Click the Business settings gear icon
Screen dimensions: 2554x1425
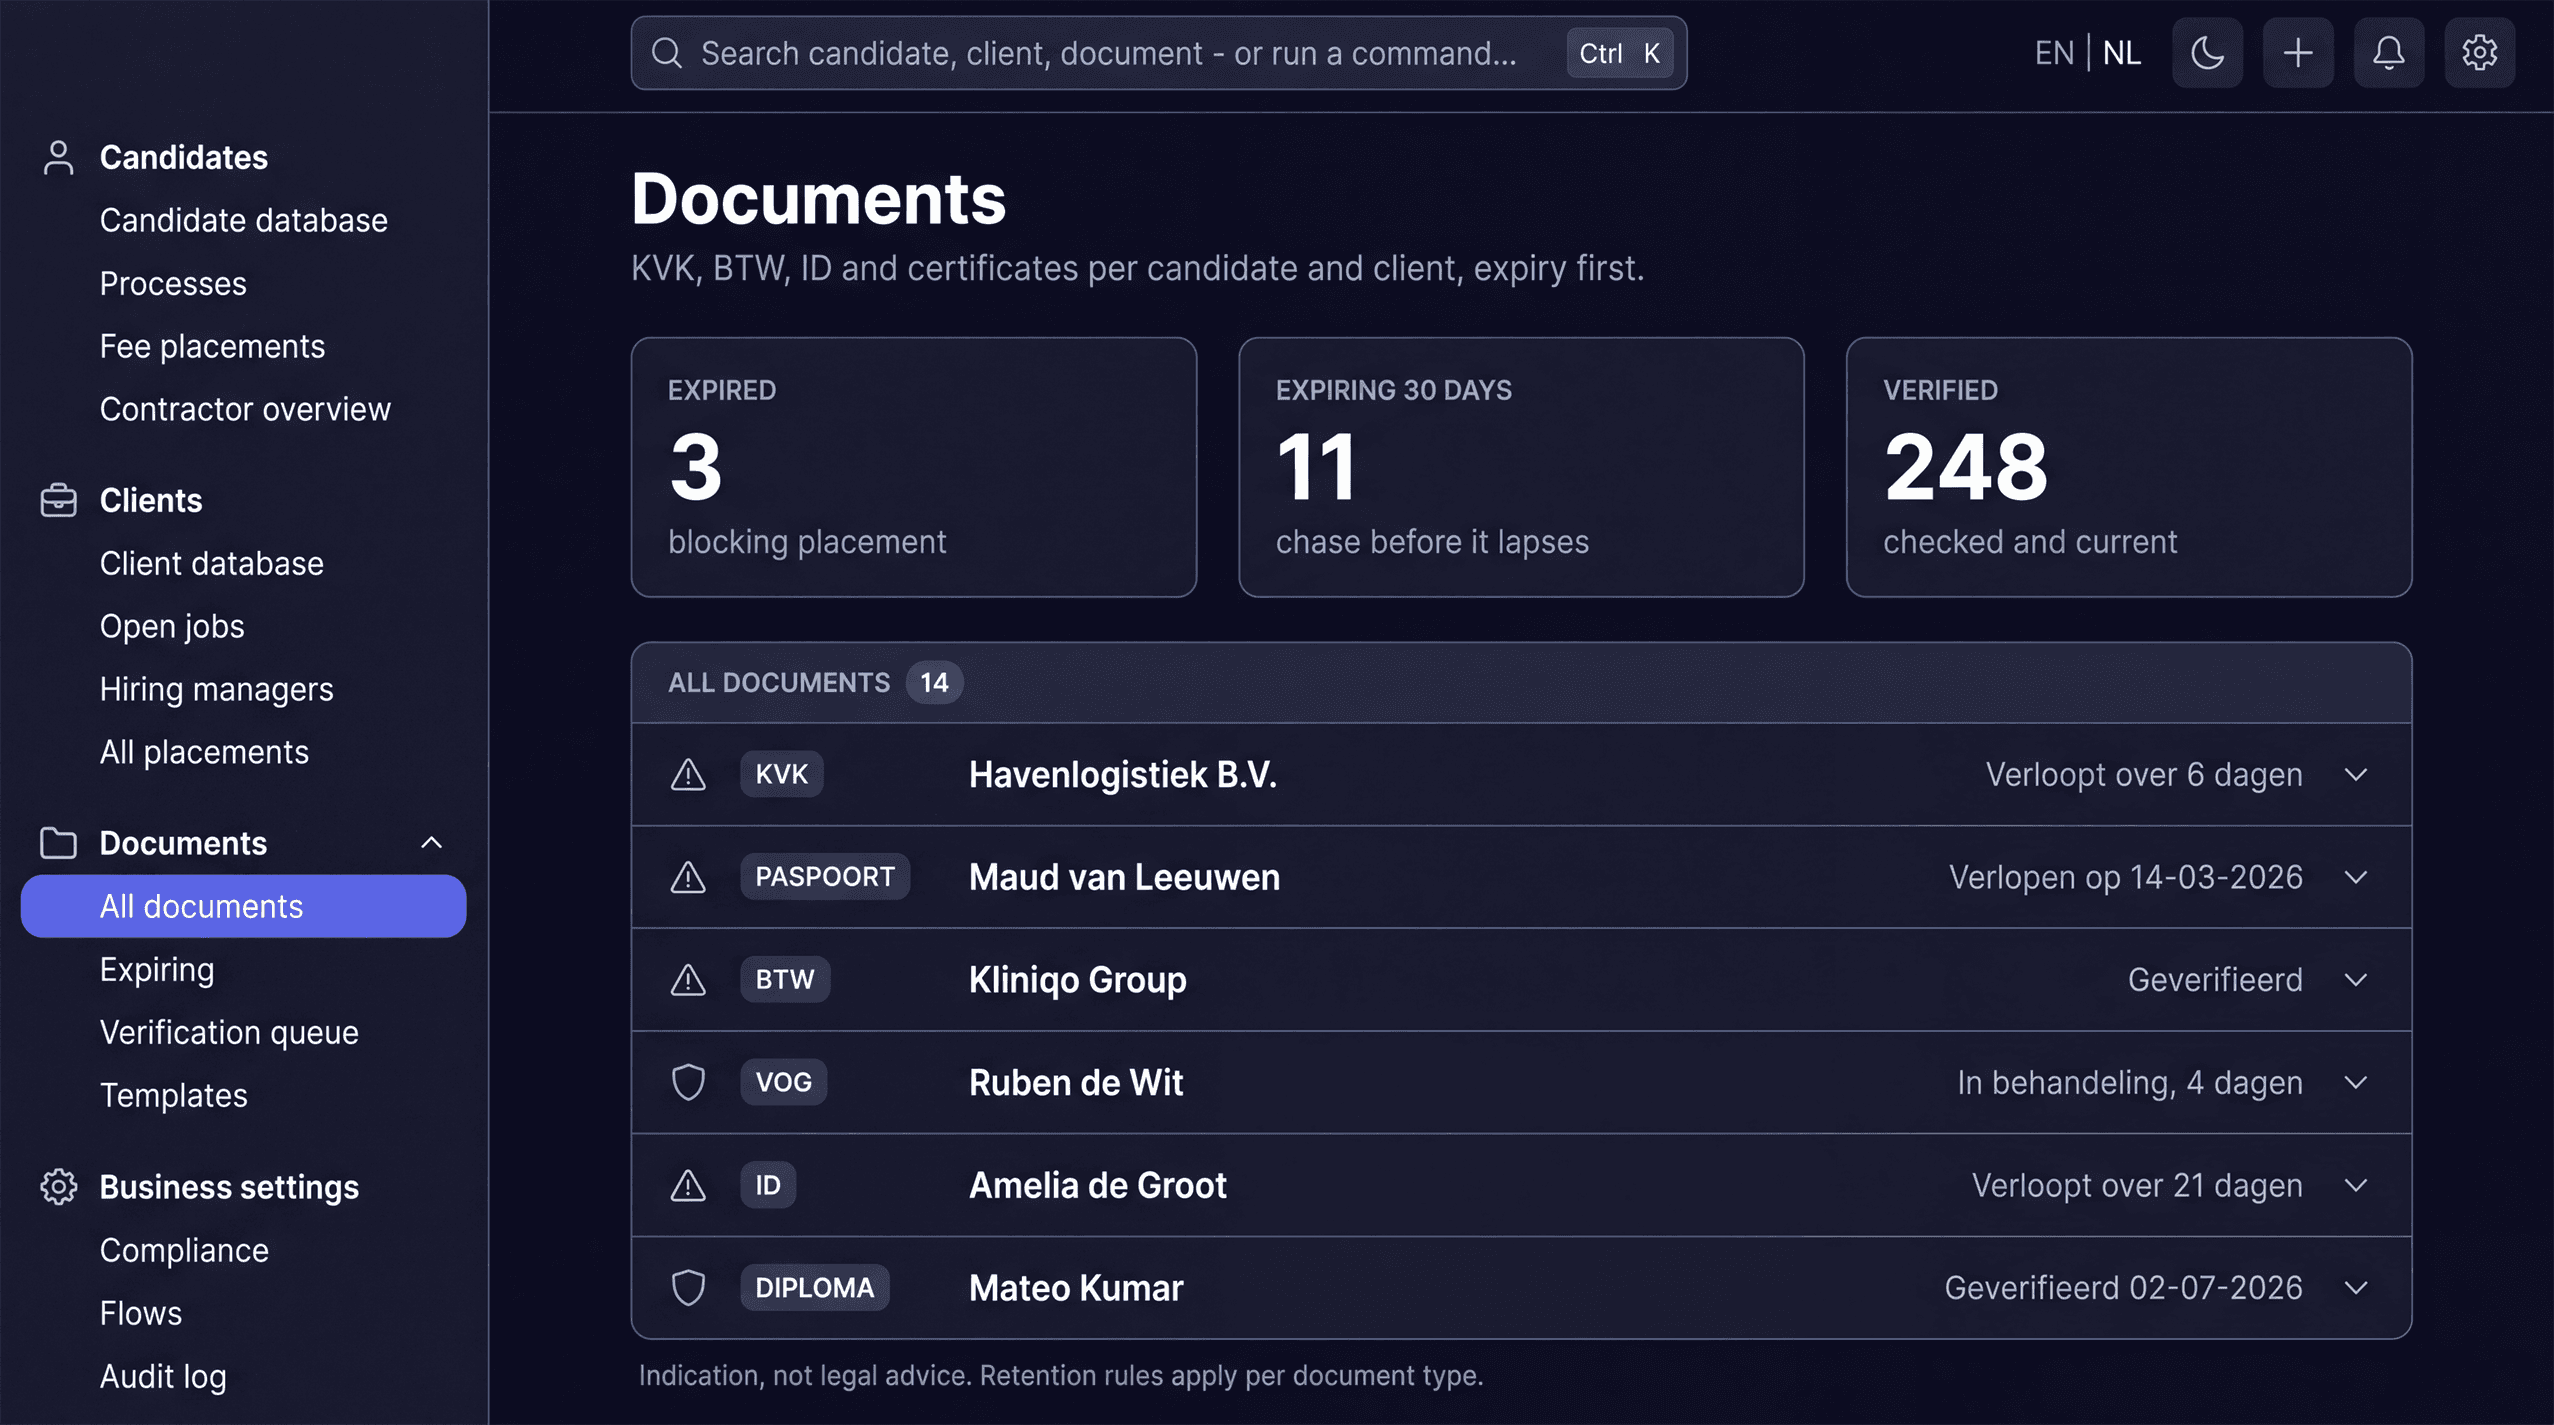click(59, 1187)
